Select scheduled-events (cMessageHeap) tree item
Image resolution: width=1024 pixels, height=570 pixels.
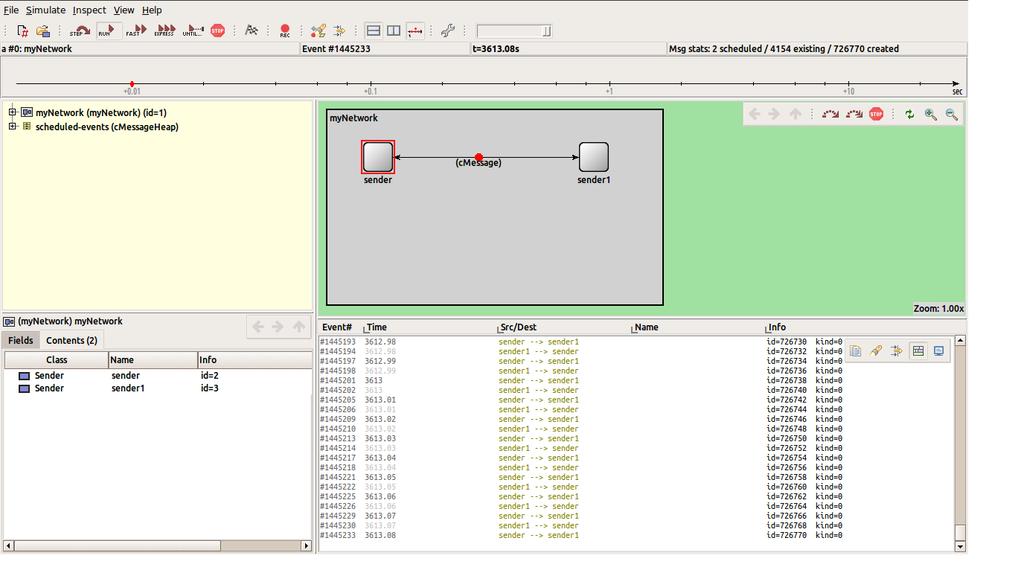coord(107,127)
